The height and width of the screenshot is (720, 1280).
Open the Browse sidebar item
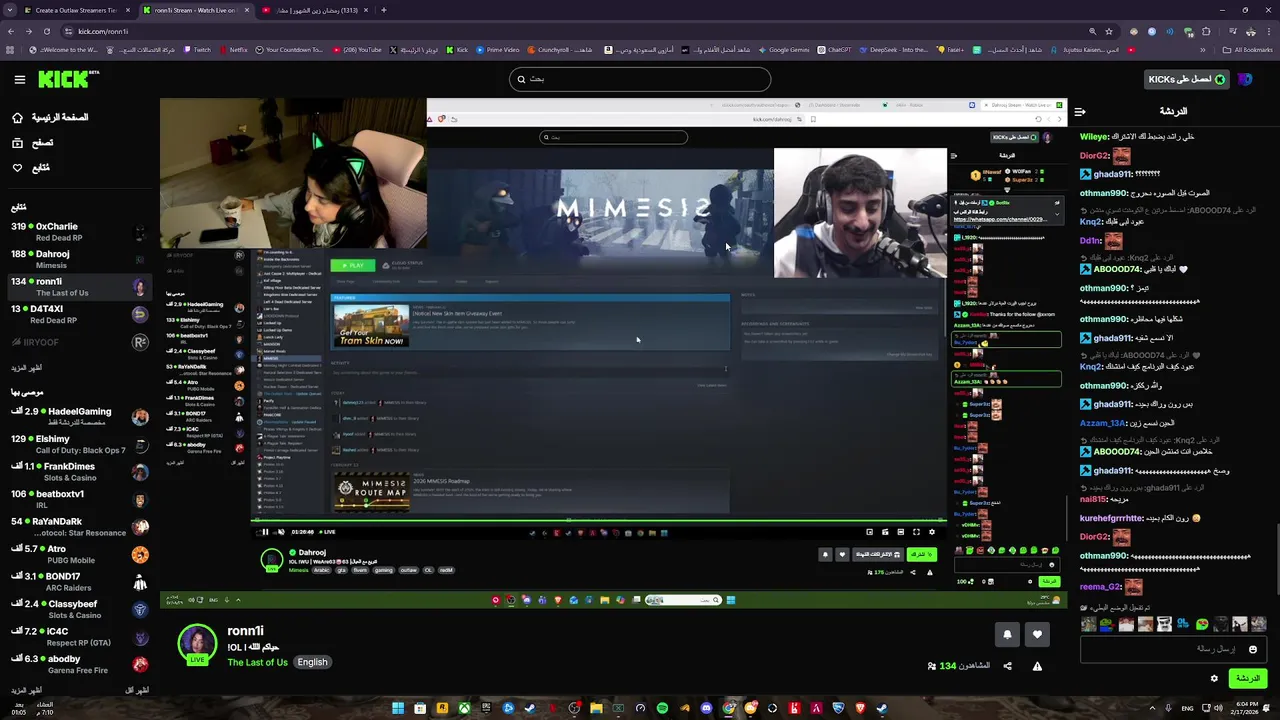(x=32, y=143)
